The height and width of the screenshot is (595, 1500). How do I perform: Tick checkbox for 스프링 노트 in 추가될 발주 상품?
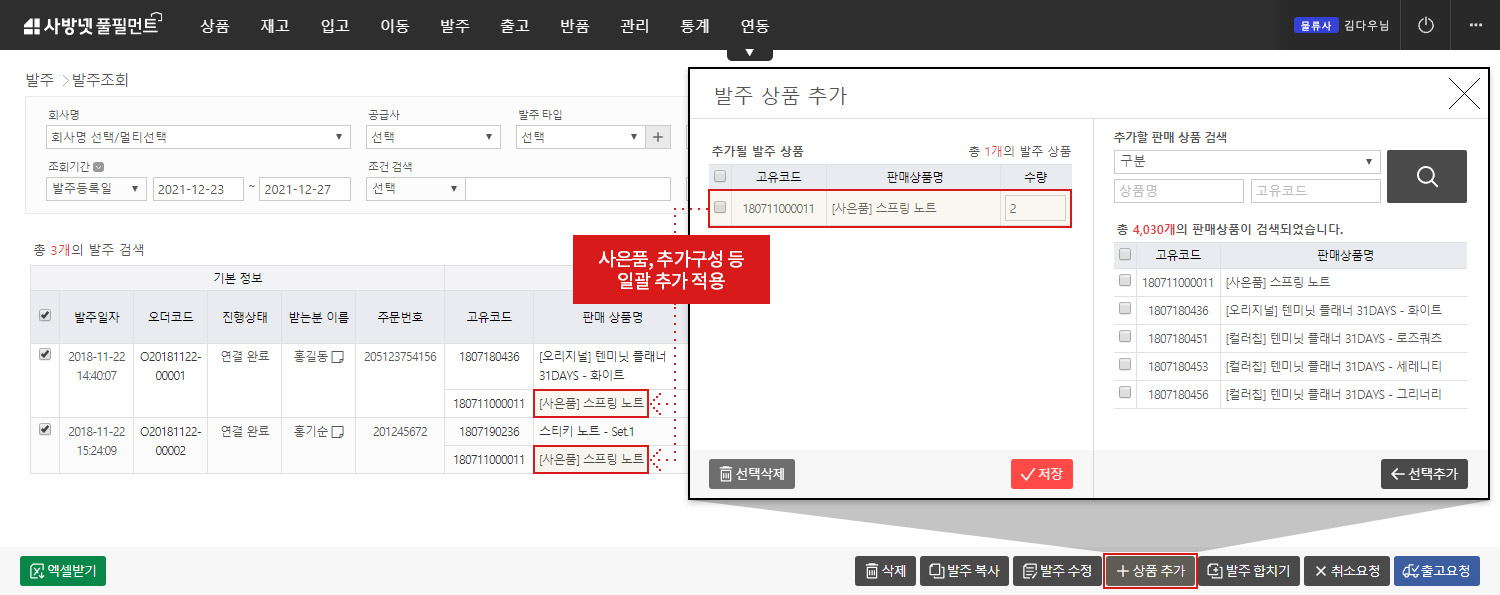[x=720, y=208]
